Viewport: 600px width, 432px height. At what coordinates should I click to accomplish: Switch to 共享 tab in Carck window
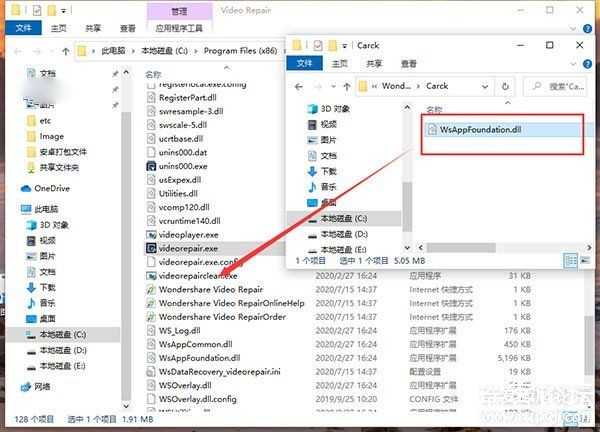[374, 64]
